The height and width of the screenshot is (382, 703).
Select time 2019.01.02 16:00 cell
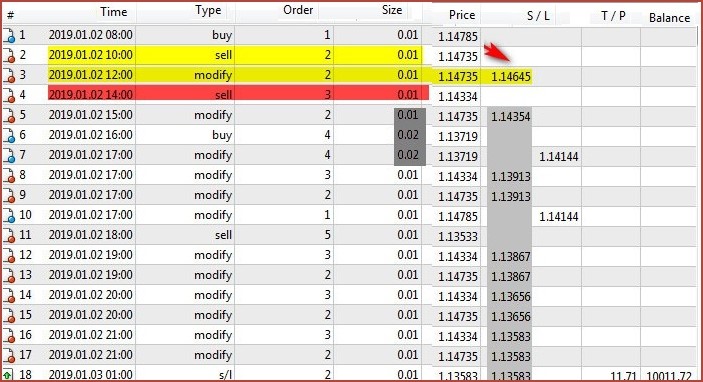pos(91,135)
